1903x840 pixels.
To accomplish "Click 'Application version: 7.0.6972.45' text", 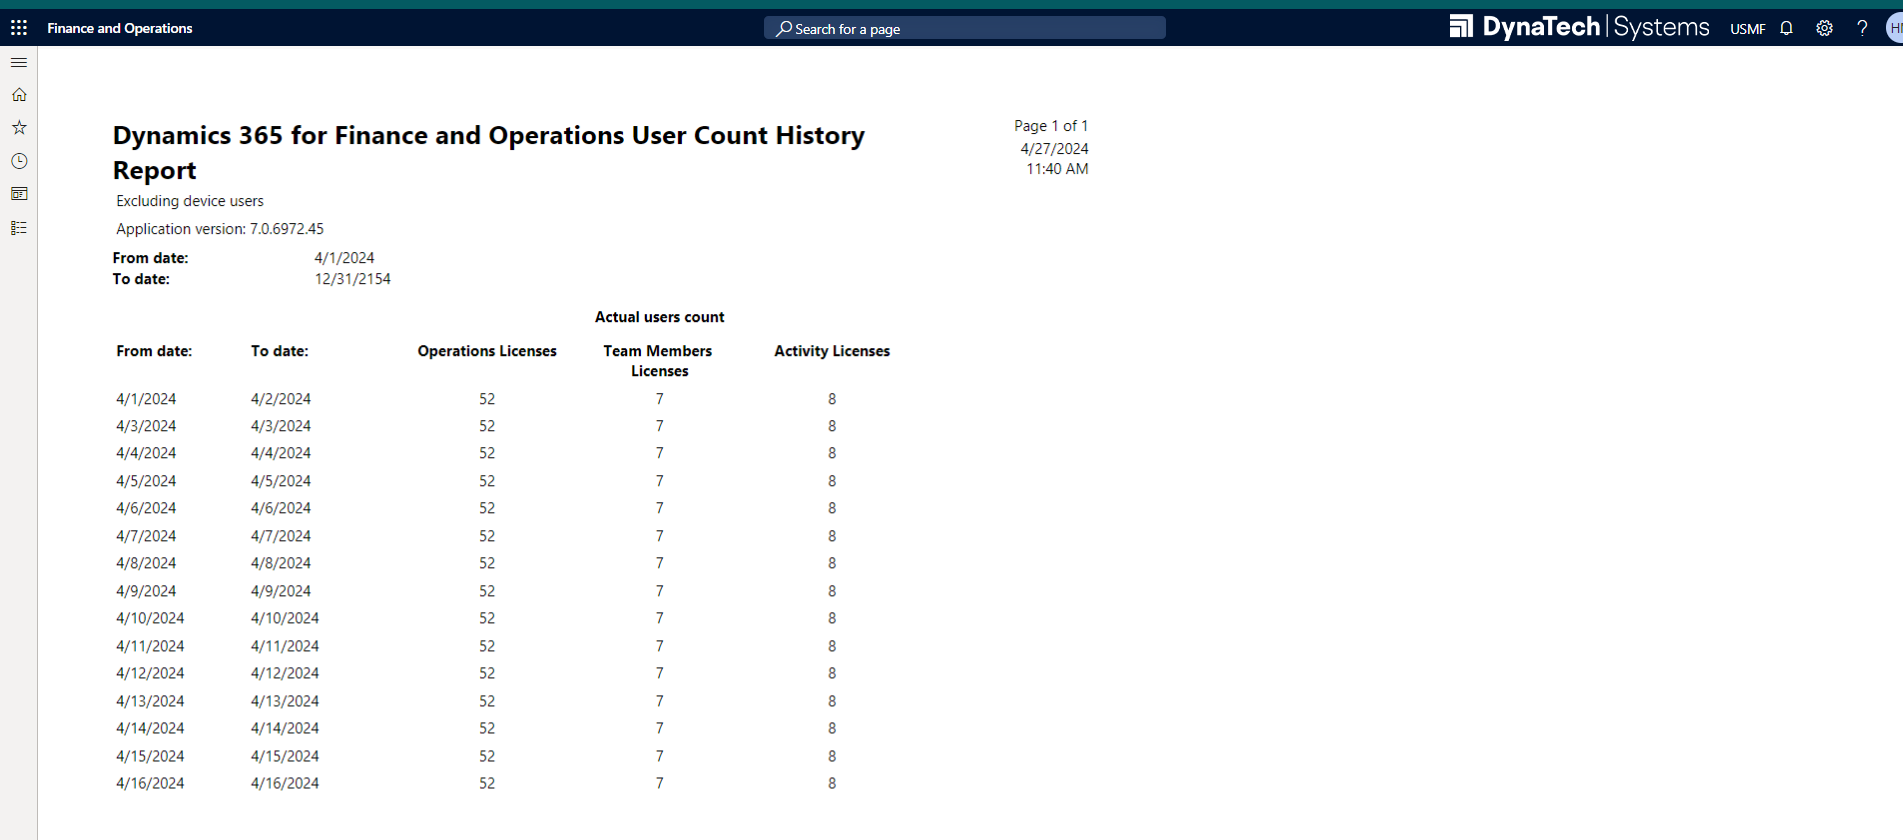I will [220, 229].
